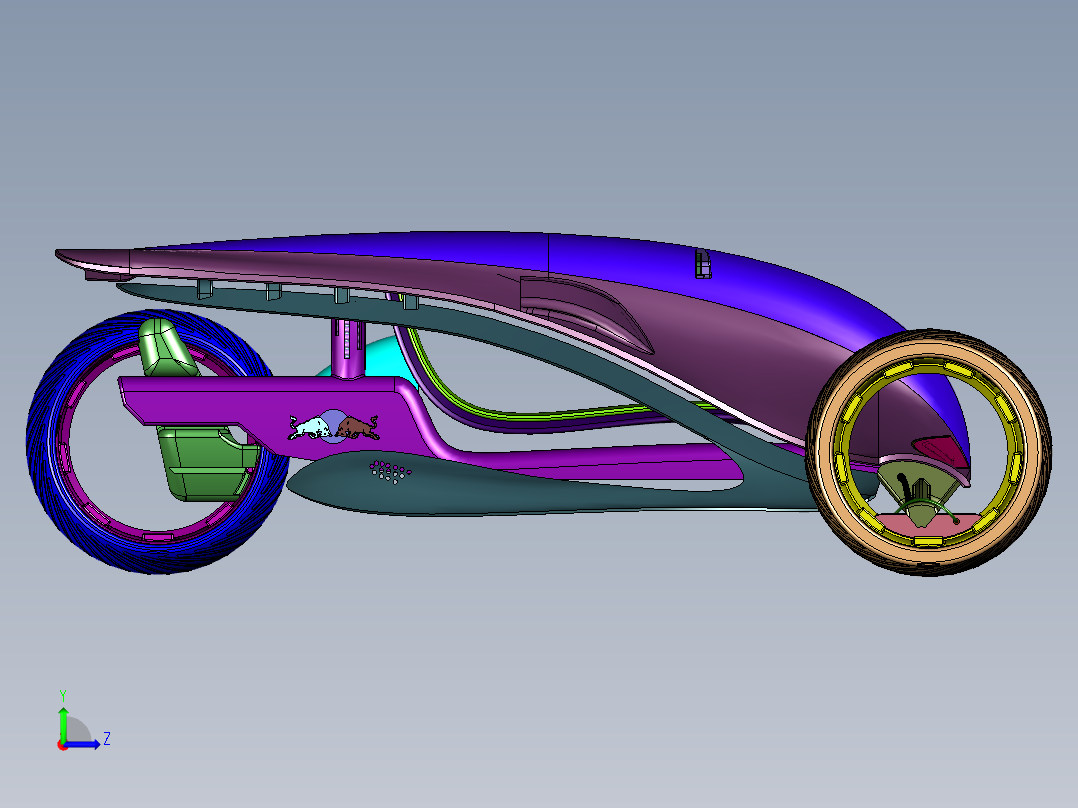The image size is (1078, 808).
Task: Click the purple vertical support post
Action: click(348, 348)
